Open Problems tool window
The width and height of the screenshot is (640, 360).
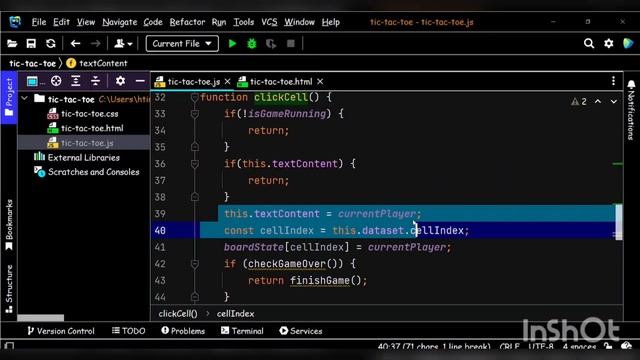(183, 331)
